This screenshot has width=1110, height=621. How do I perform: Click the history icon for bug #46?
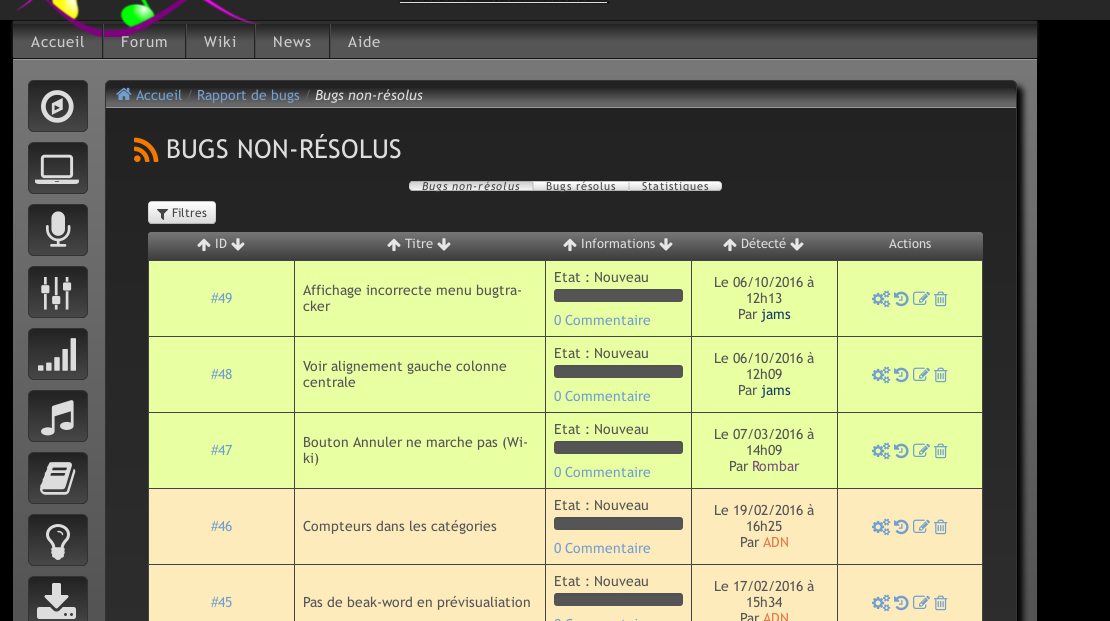(901, 527)
